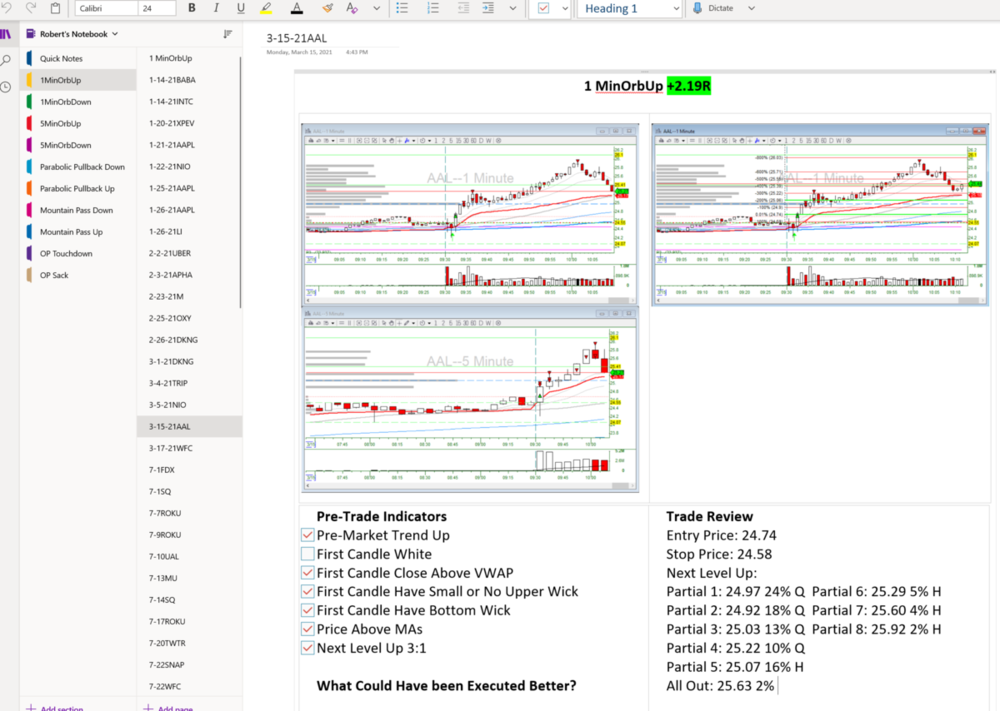
Task: Toggle the Next Level Up 3:1 checkbox
Action: 308,648
